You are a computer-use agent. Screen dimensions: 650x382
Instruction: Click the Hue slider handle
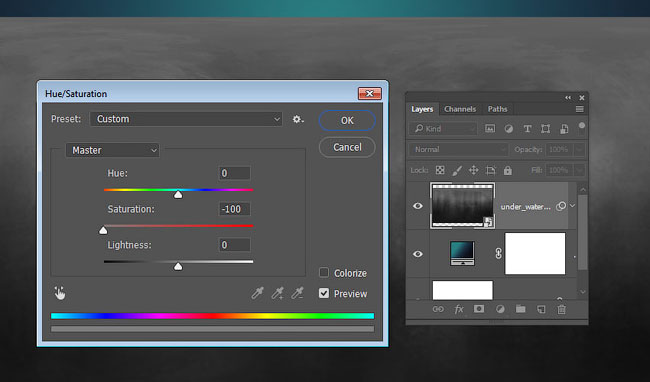[x=178, y=194]
